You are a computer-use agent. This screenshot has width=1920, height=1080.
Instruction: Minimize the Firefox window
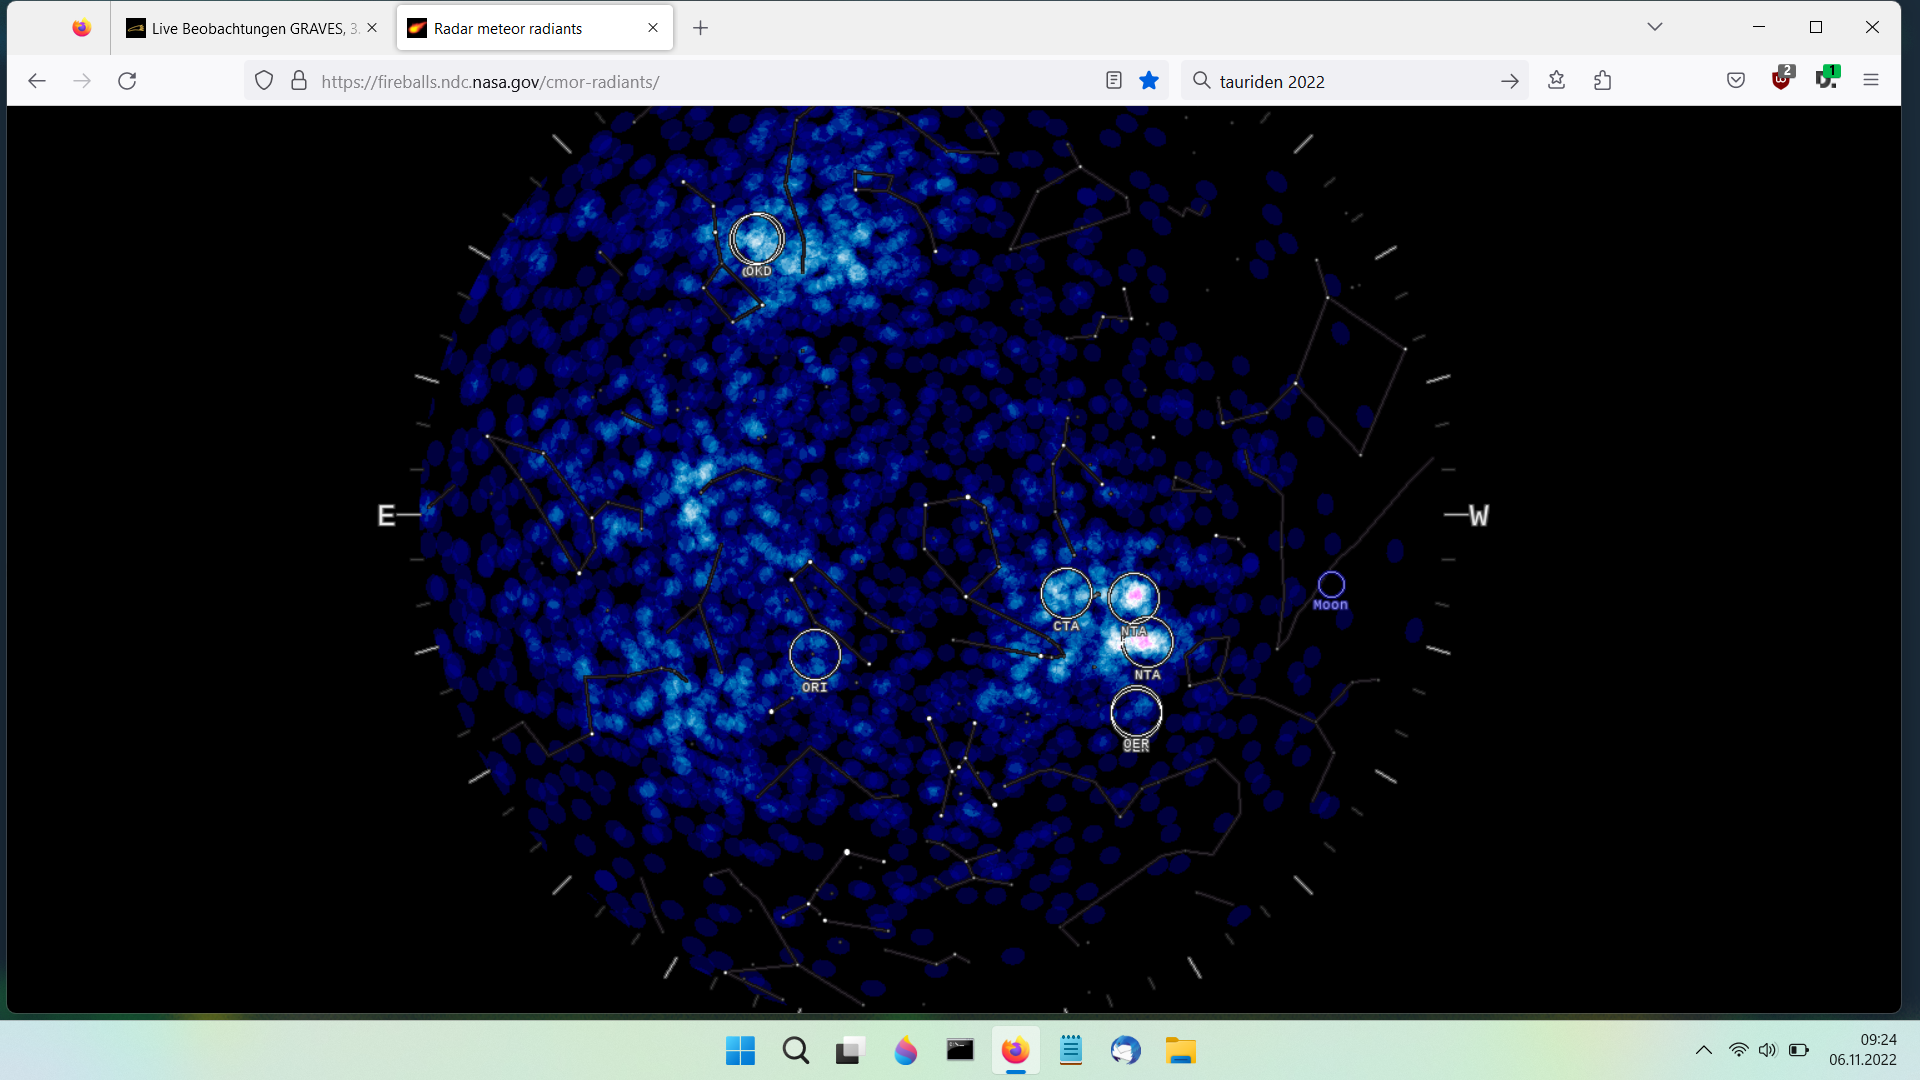1759,27
